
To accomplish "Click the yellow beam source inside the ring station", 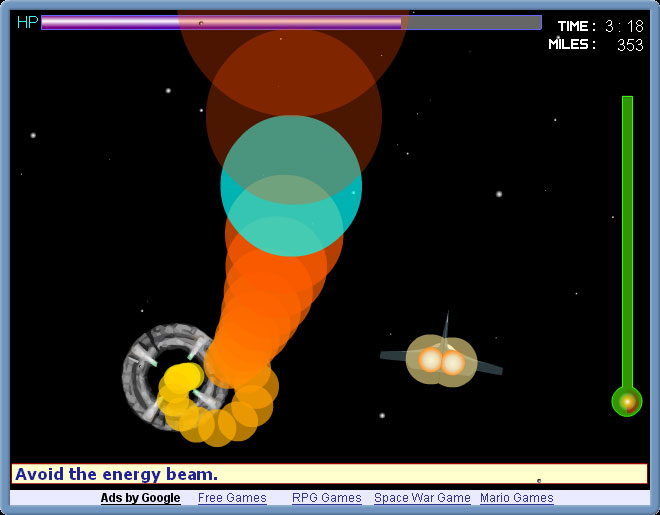I will tap(183, 377).
